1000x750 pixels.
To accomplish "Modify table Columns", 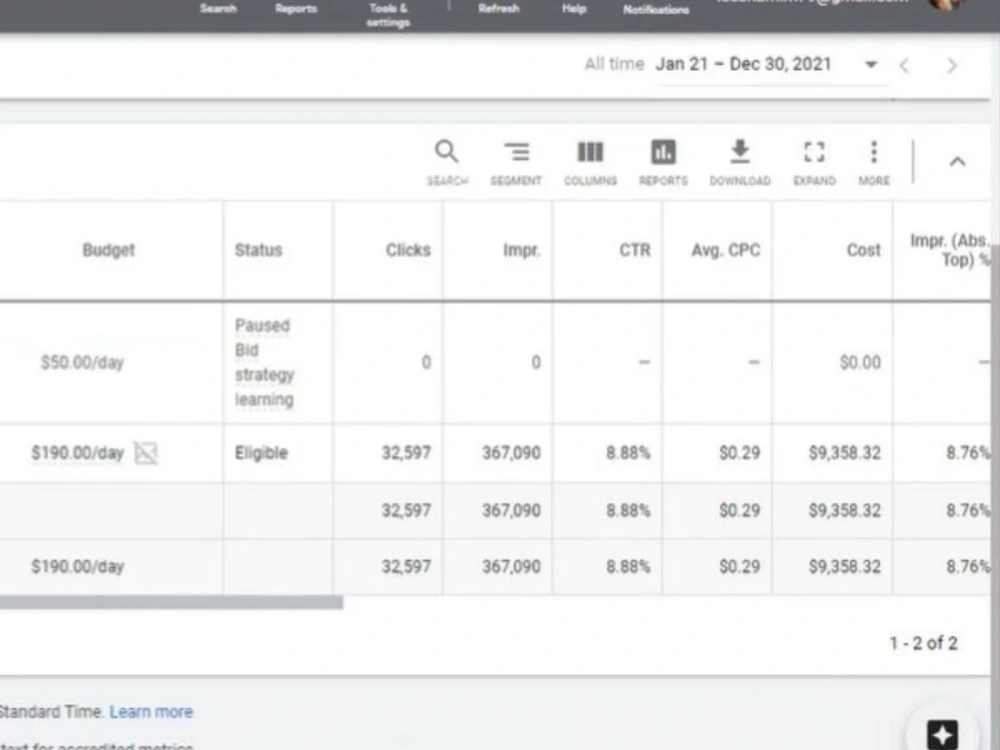I will tap(590, 163).
